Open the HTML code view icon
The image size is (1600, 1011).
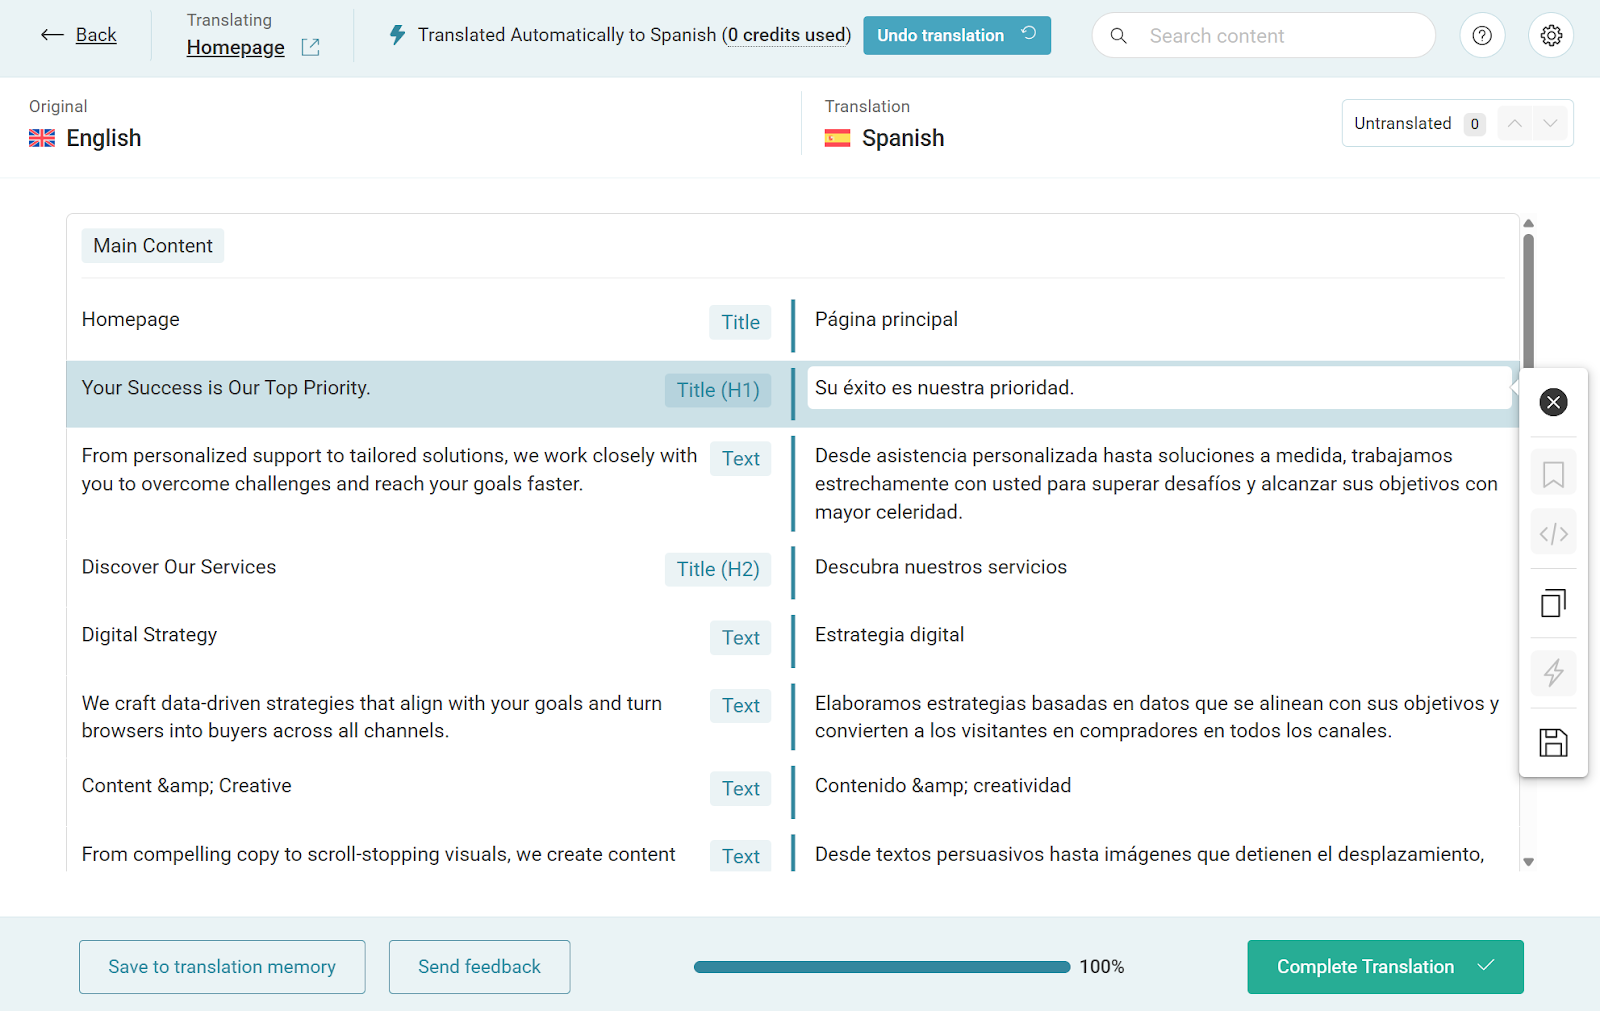coord(1553,534)
